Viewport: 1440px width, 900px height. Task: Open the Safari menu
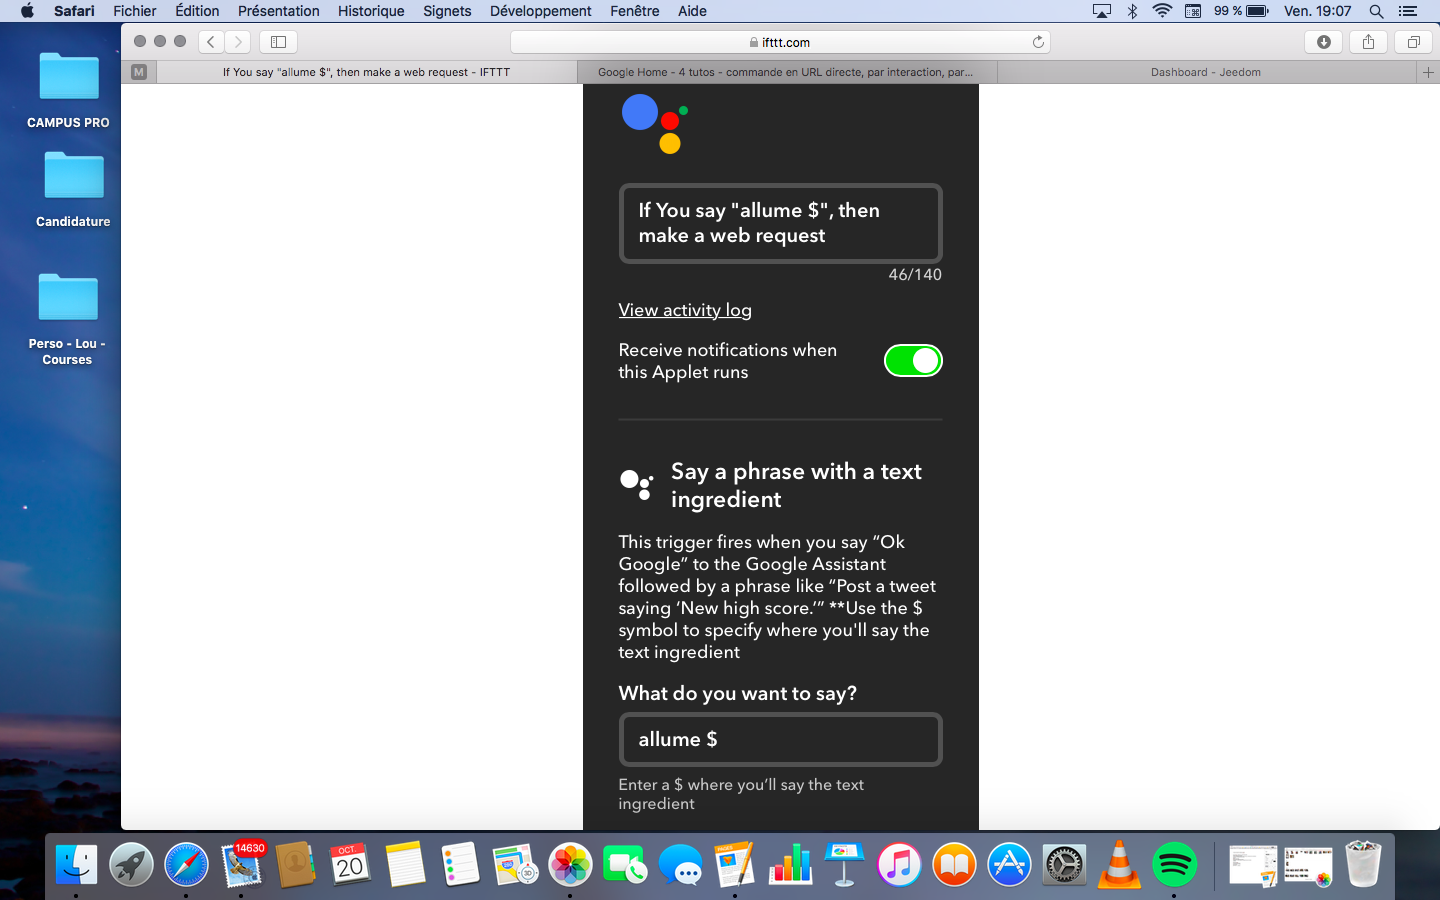[x=74, y=11]
